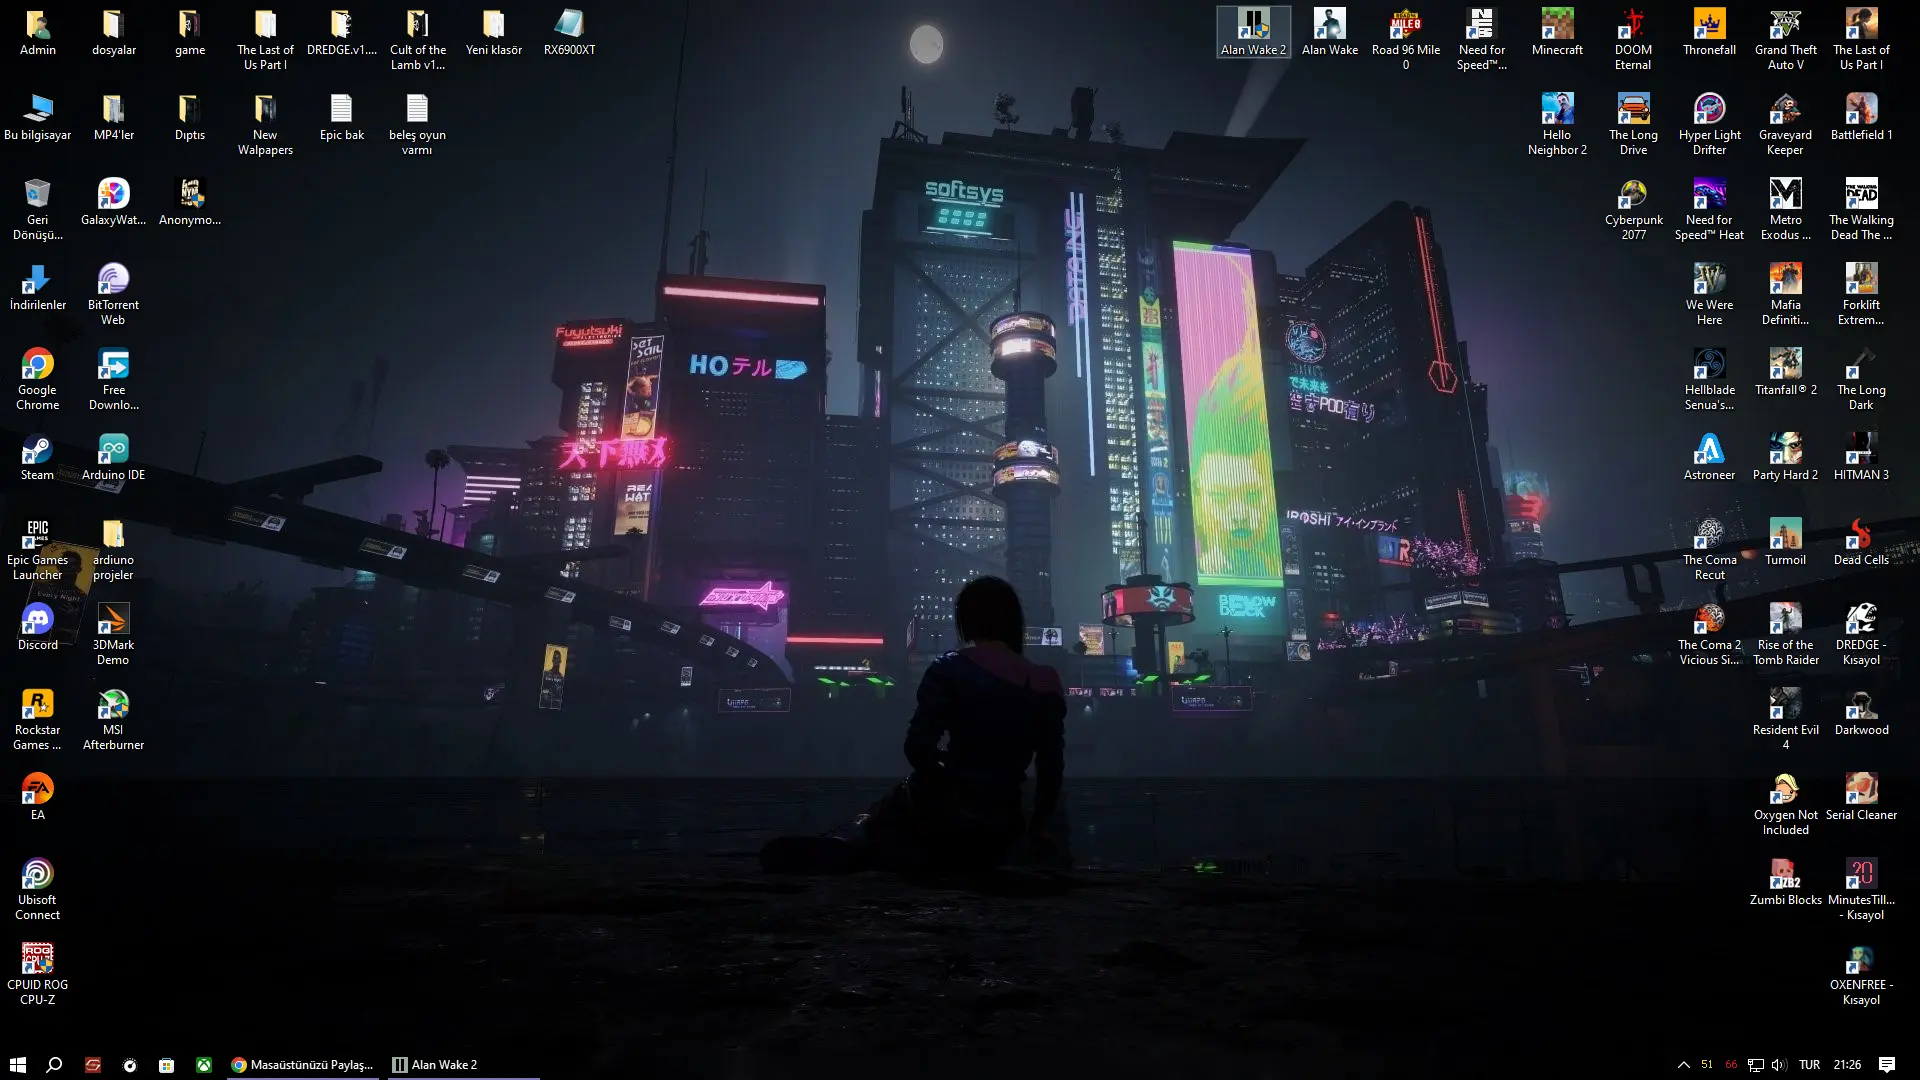Open Xbox app taskbar icon
This screenshot has height=1080, width=1920.
203,1065
